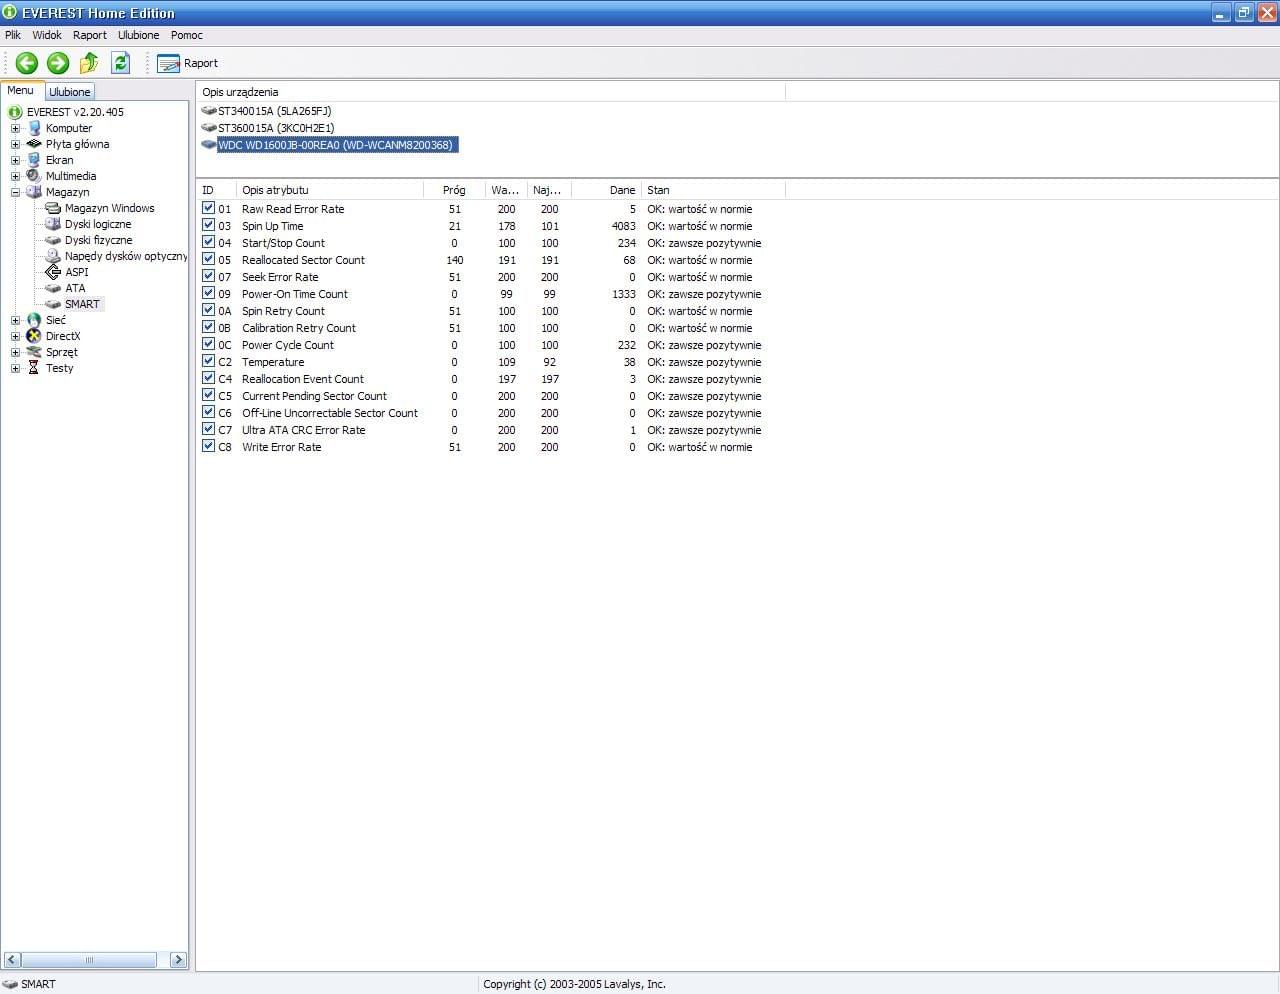
Task: Select the EVEREST v2.20.405 root icon
Action: (15, 112)
